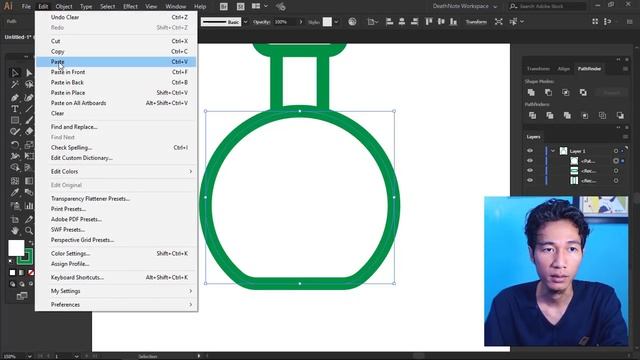Choose Paste in Front
640x360 pixels.
click(116, 72)
